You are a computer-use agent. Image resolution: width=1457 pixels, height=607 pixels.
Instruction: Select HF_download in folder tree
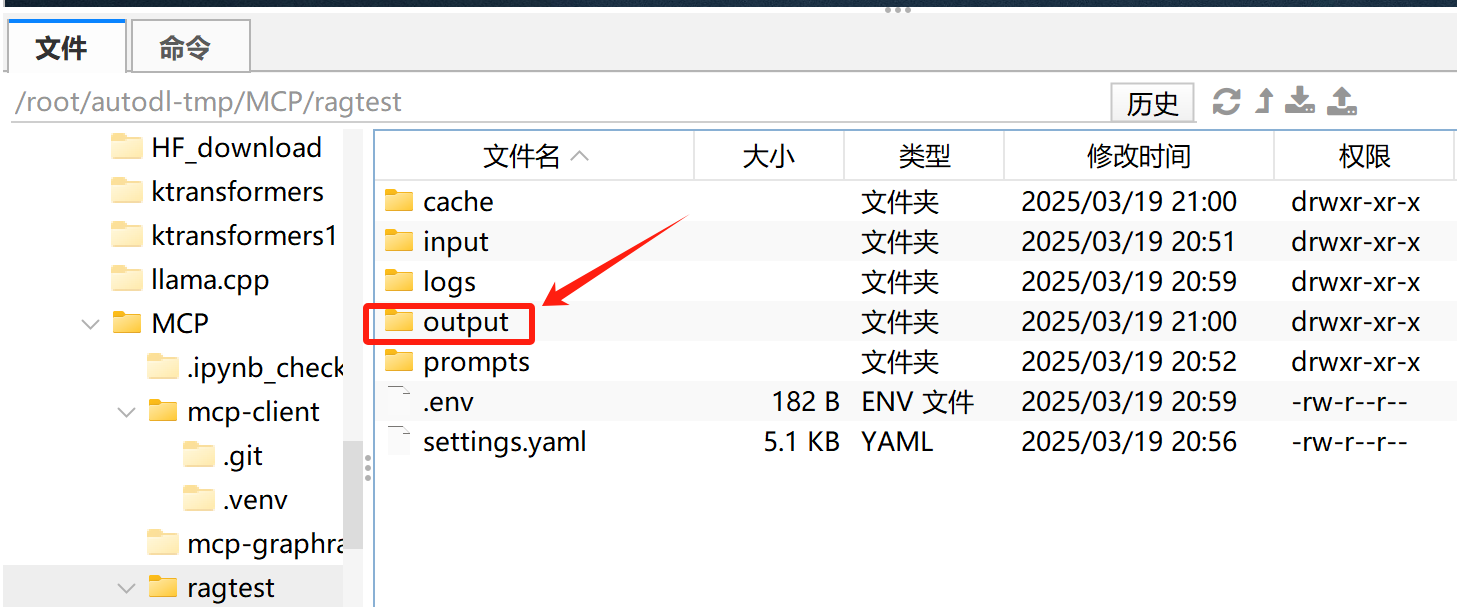click(236, 148)
